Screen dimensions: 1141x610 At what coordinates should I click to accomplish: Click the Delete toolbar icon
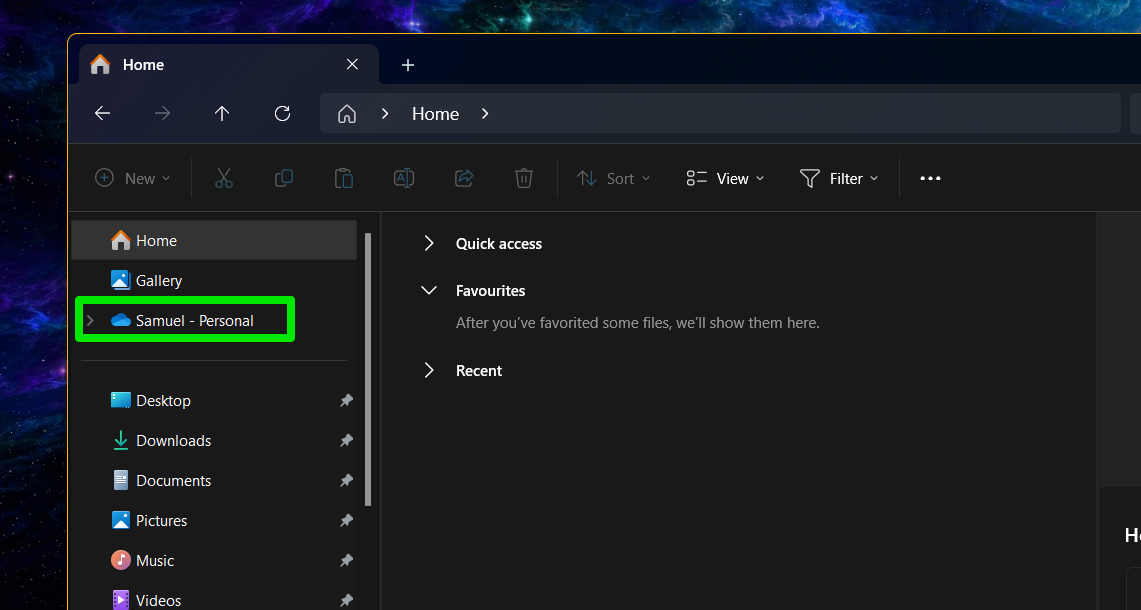(x=523, y=178)
